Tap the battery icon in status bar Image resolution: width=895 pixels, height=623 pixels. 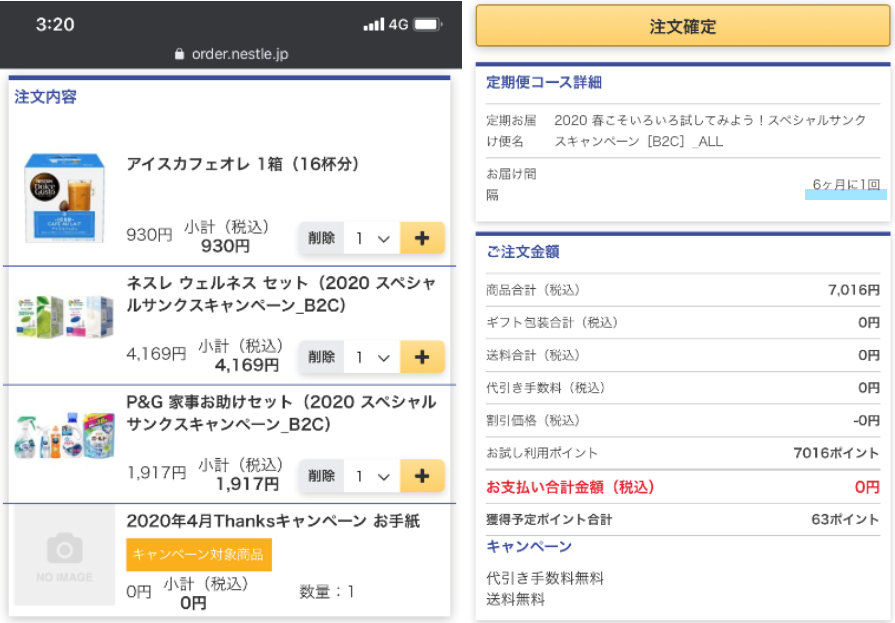[x=428, y=25]
